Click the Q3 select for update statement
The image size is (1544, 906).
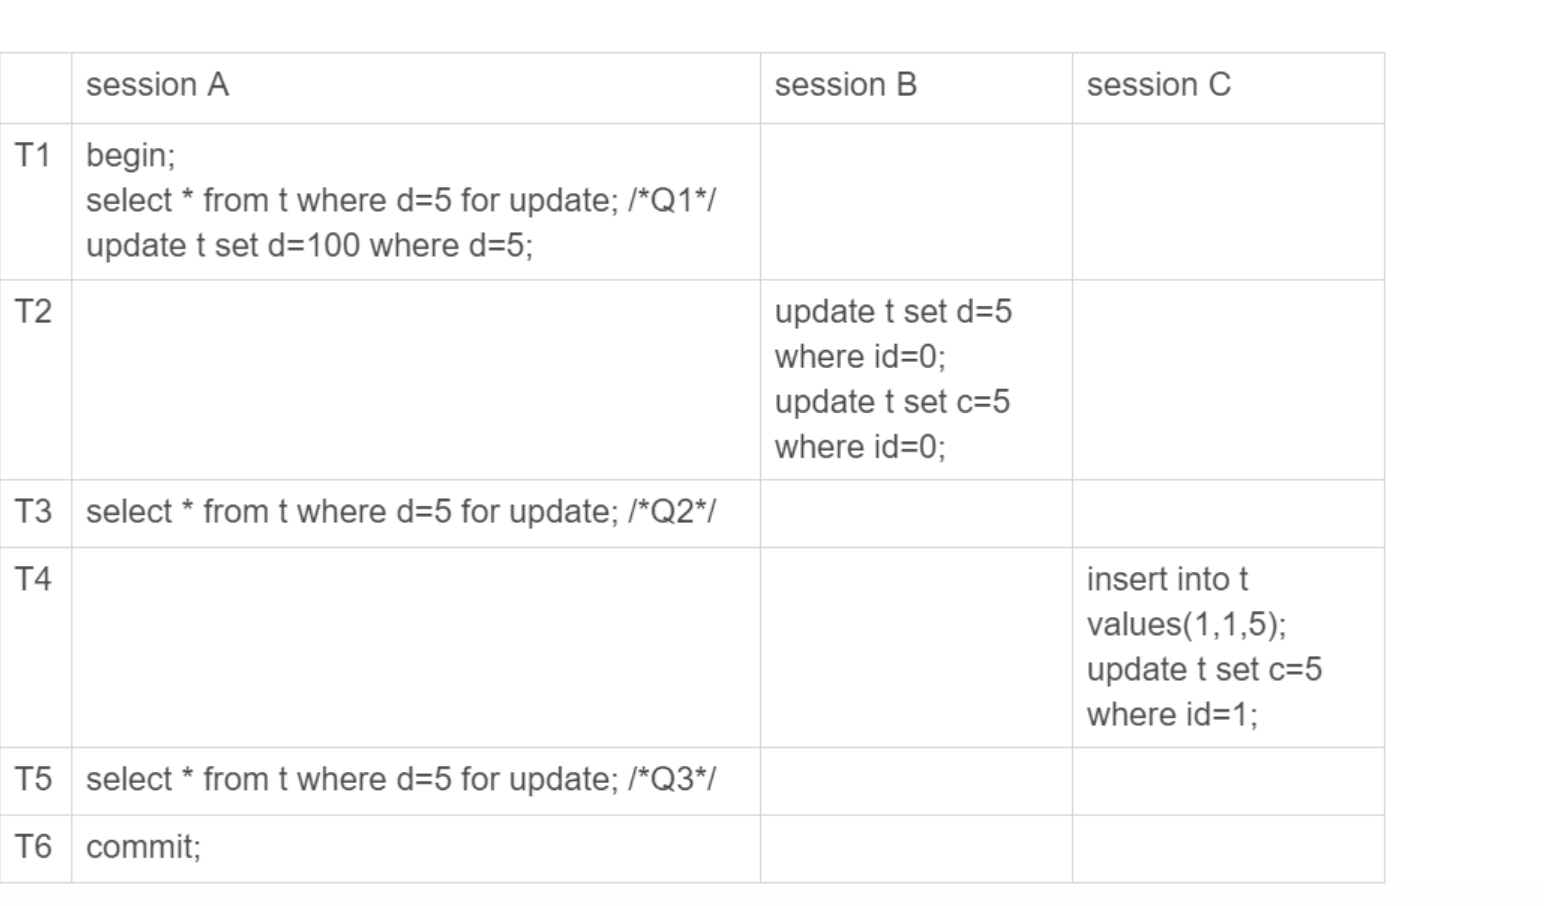pyautogui.click(x=401, y=779)
